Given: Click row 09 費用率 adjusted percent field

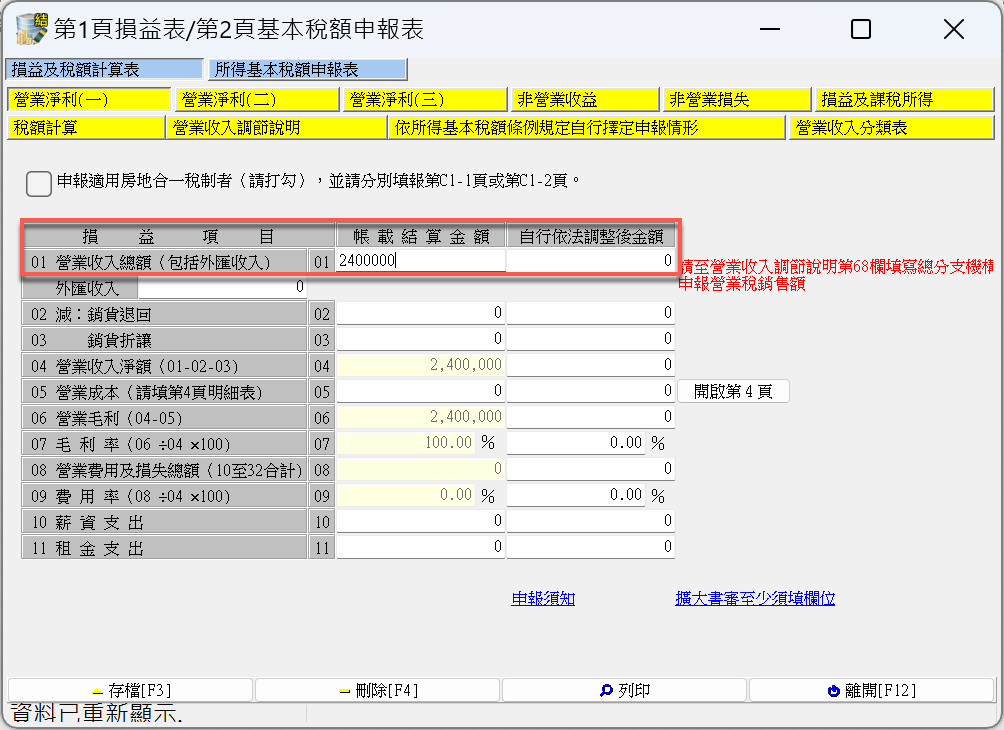Looking at the screenshot, I should pos(576,495).
